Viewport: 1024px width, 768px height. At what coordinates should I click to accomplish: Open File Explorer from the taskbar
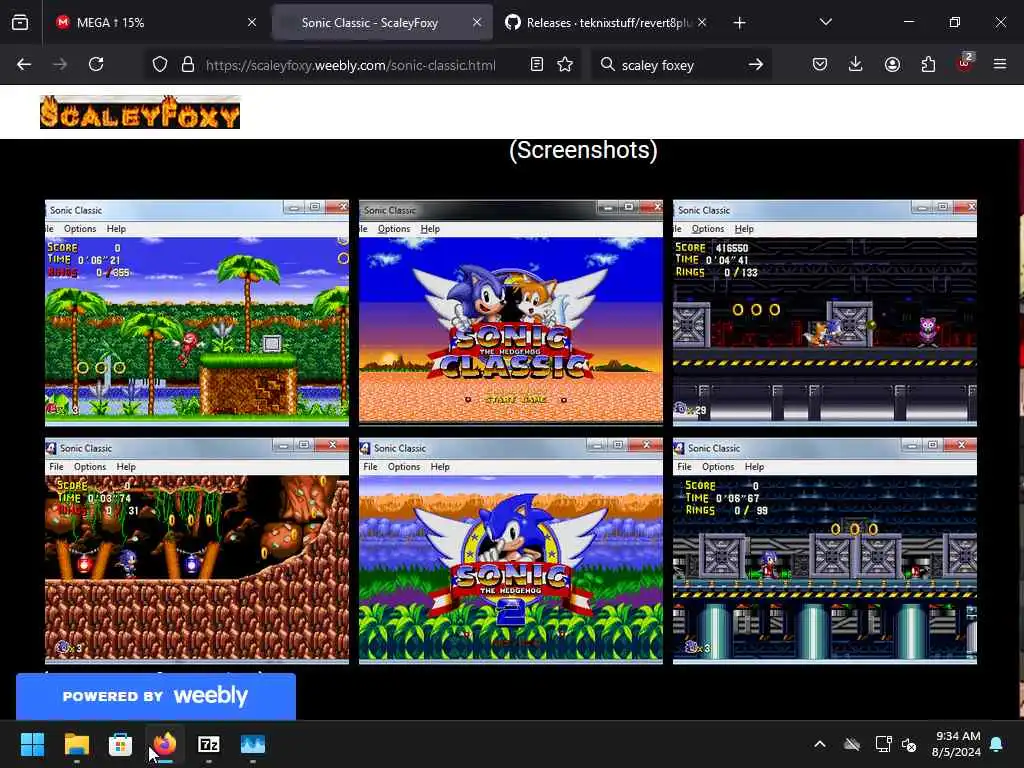coord(76,744)
